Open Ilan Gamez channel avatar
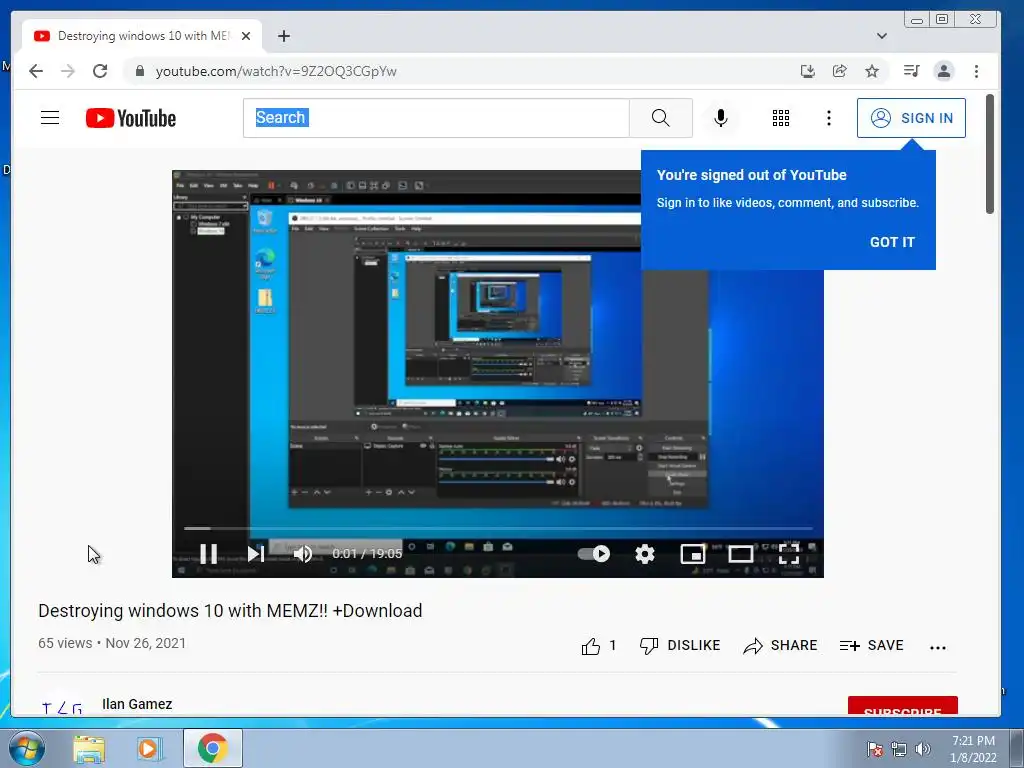Image resolution: width=1024 pixels, height=768 pixels. click(62, 705)
